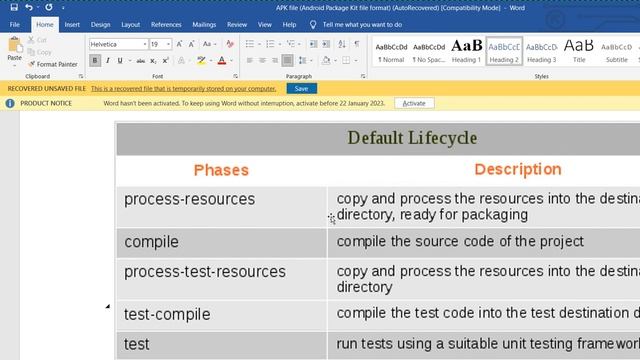Open the underline style dropdown arrow
The height and width of the screenshot is (360, 640).
(129, 61)
